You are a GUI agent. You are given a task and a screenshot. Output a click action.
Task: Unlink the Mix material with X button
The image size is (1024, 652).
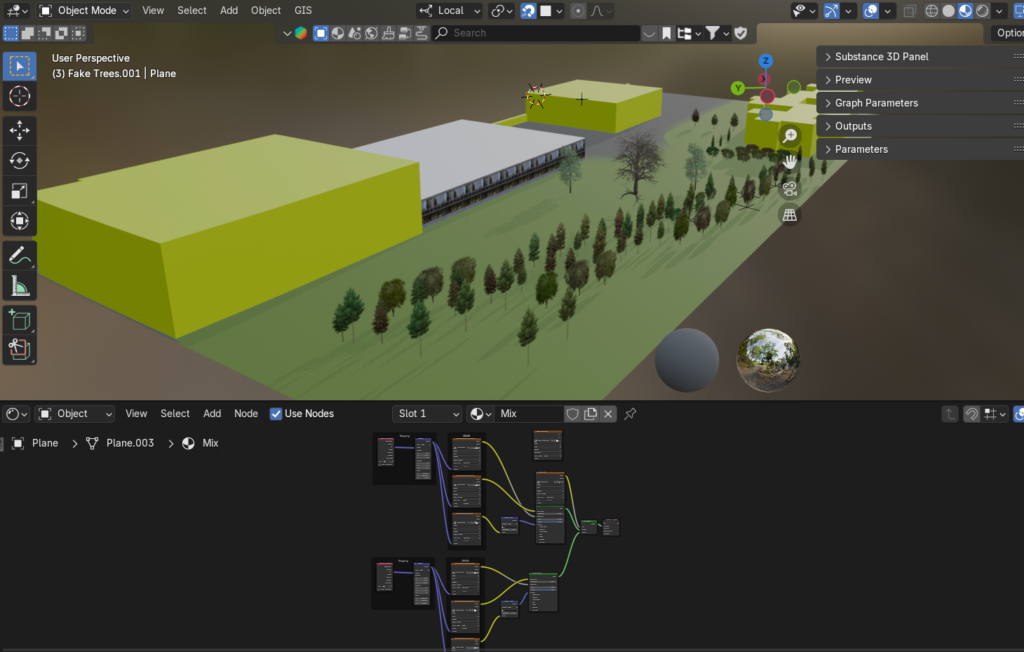608,414
